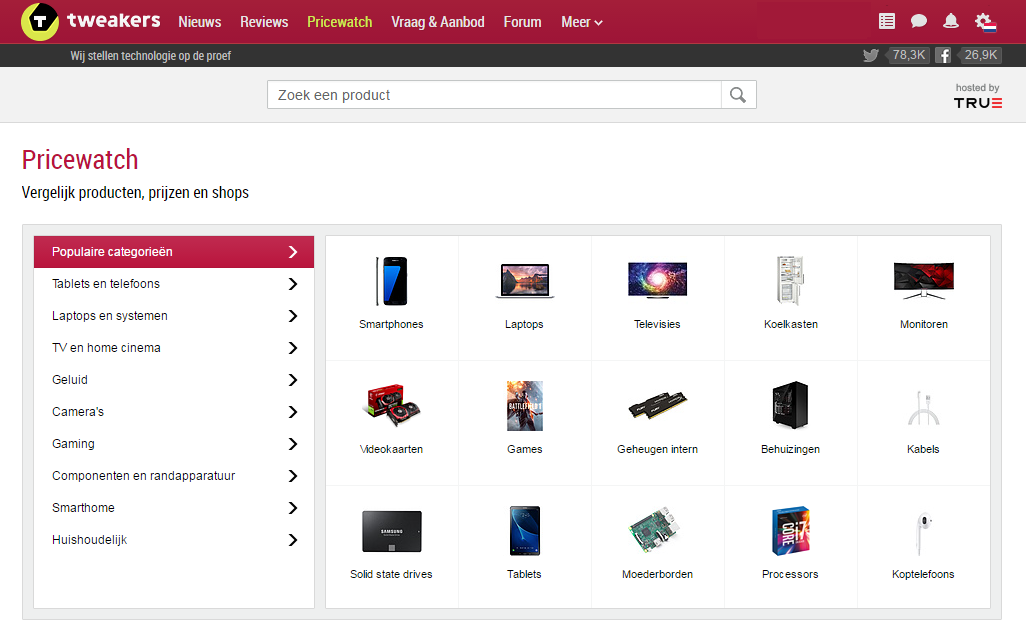Open the settings gear with flag icon

pos(985,22)
